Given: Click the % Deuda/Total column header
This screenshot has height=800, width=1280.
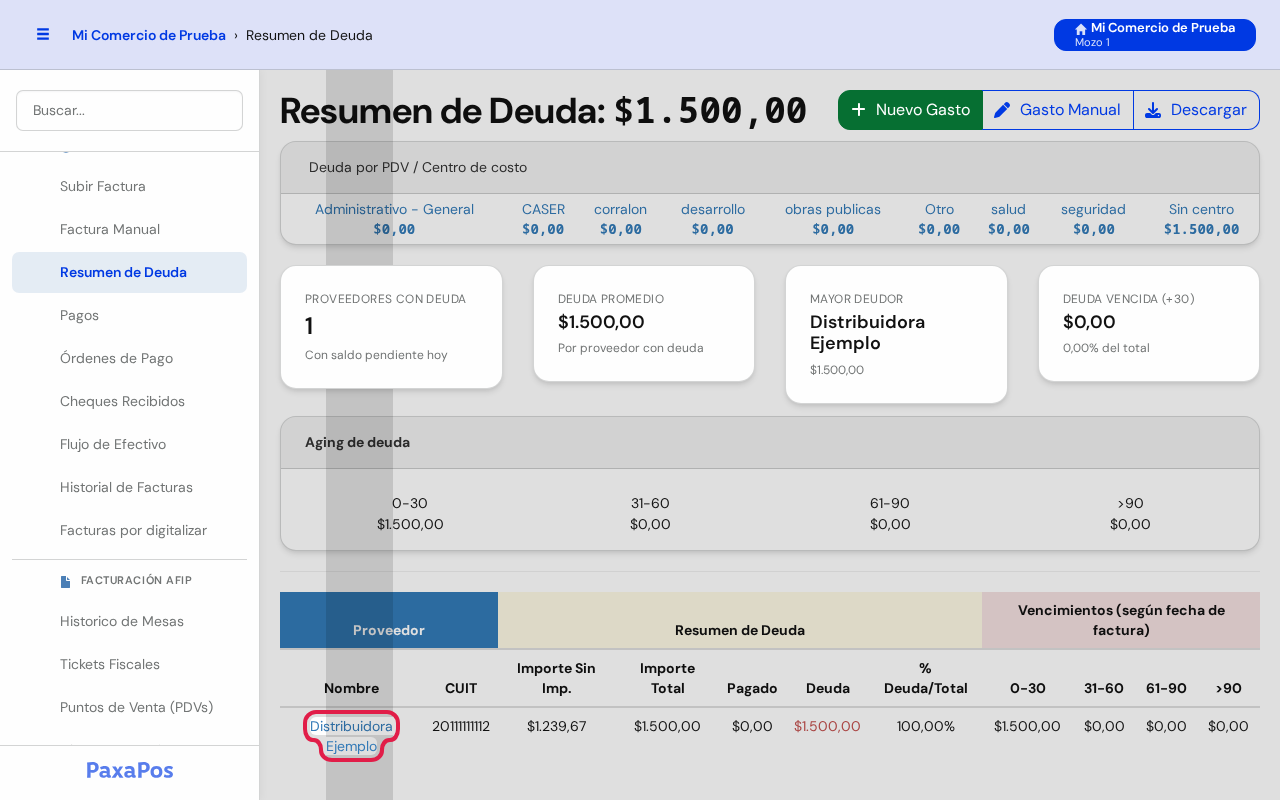Looking at the screenshot, I should point(925,678).
